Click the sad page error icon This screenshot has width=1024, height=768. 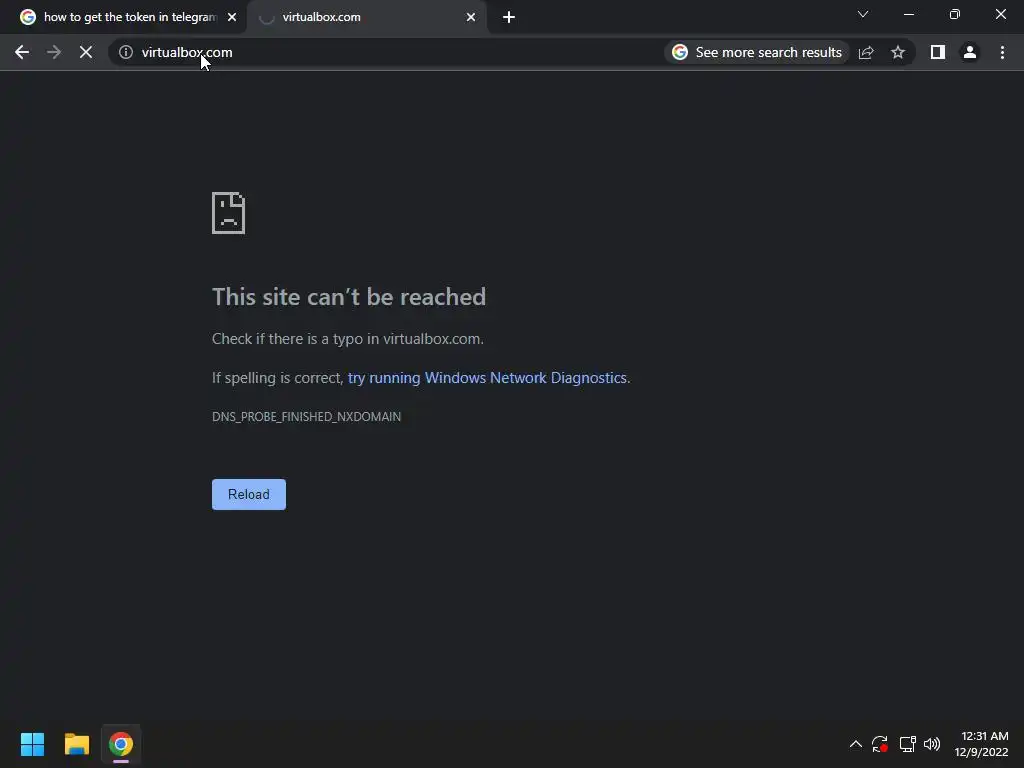[x=229, y=213]
